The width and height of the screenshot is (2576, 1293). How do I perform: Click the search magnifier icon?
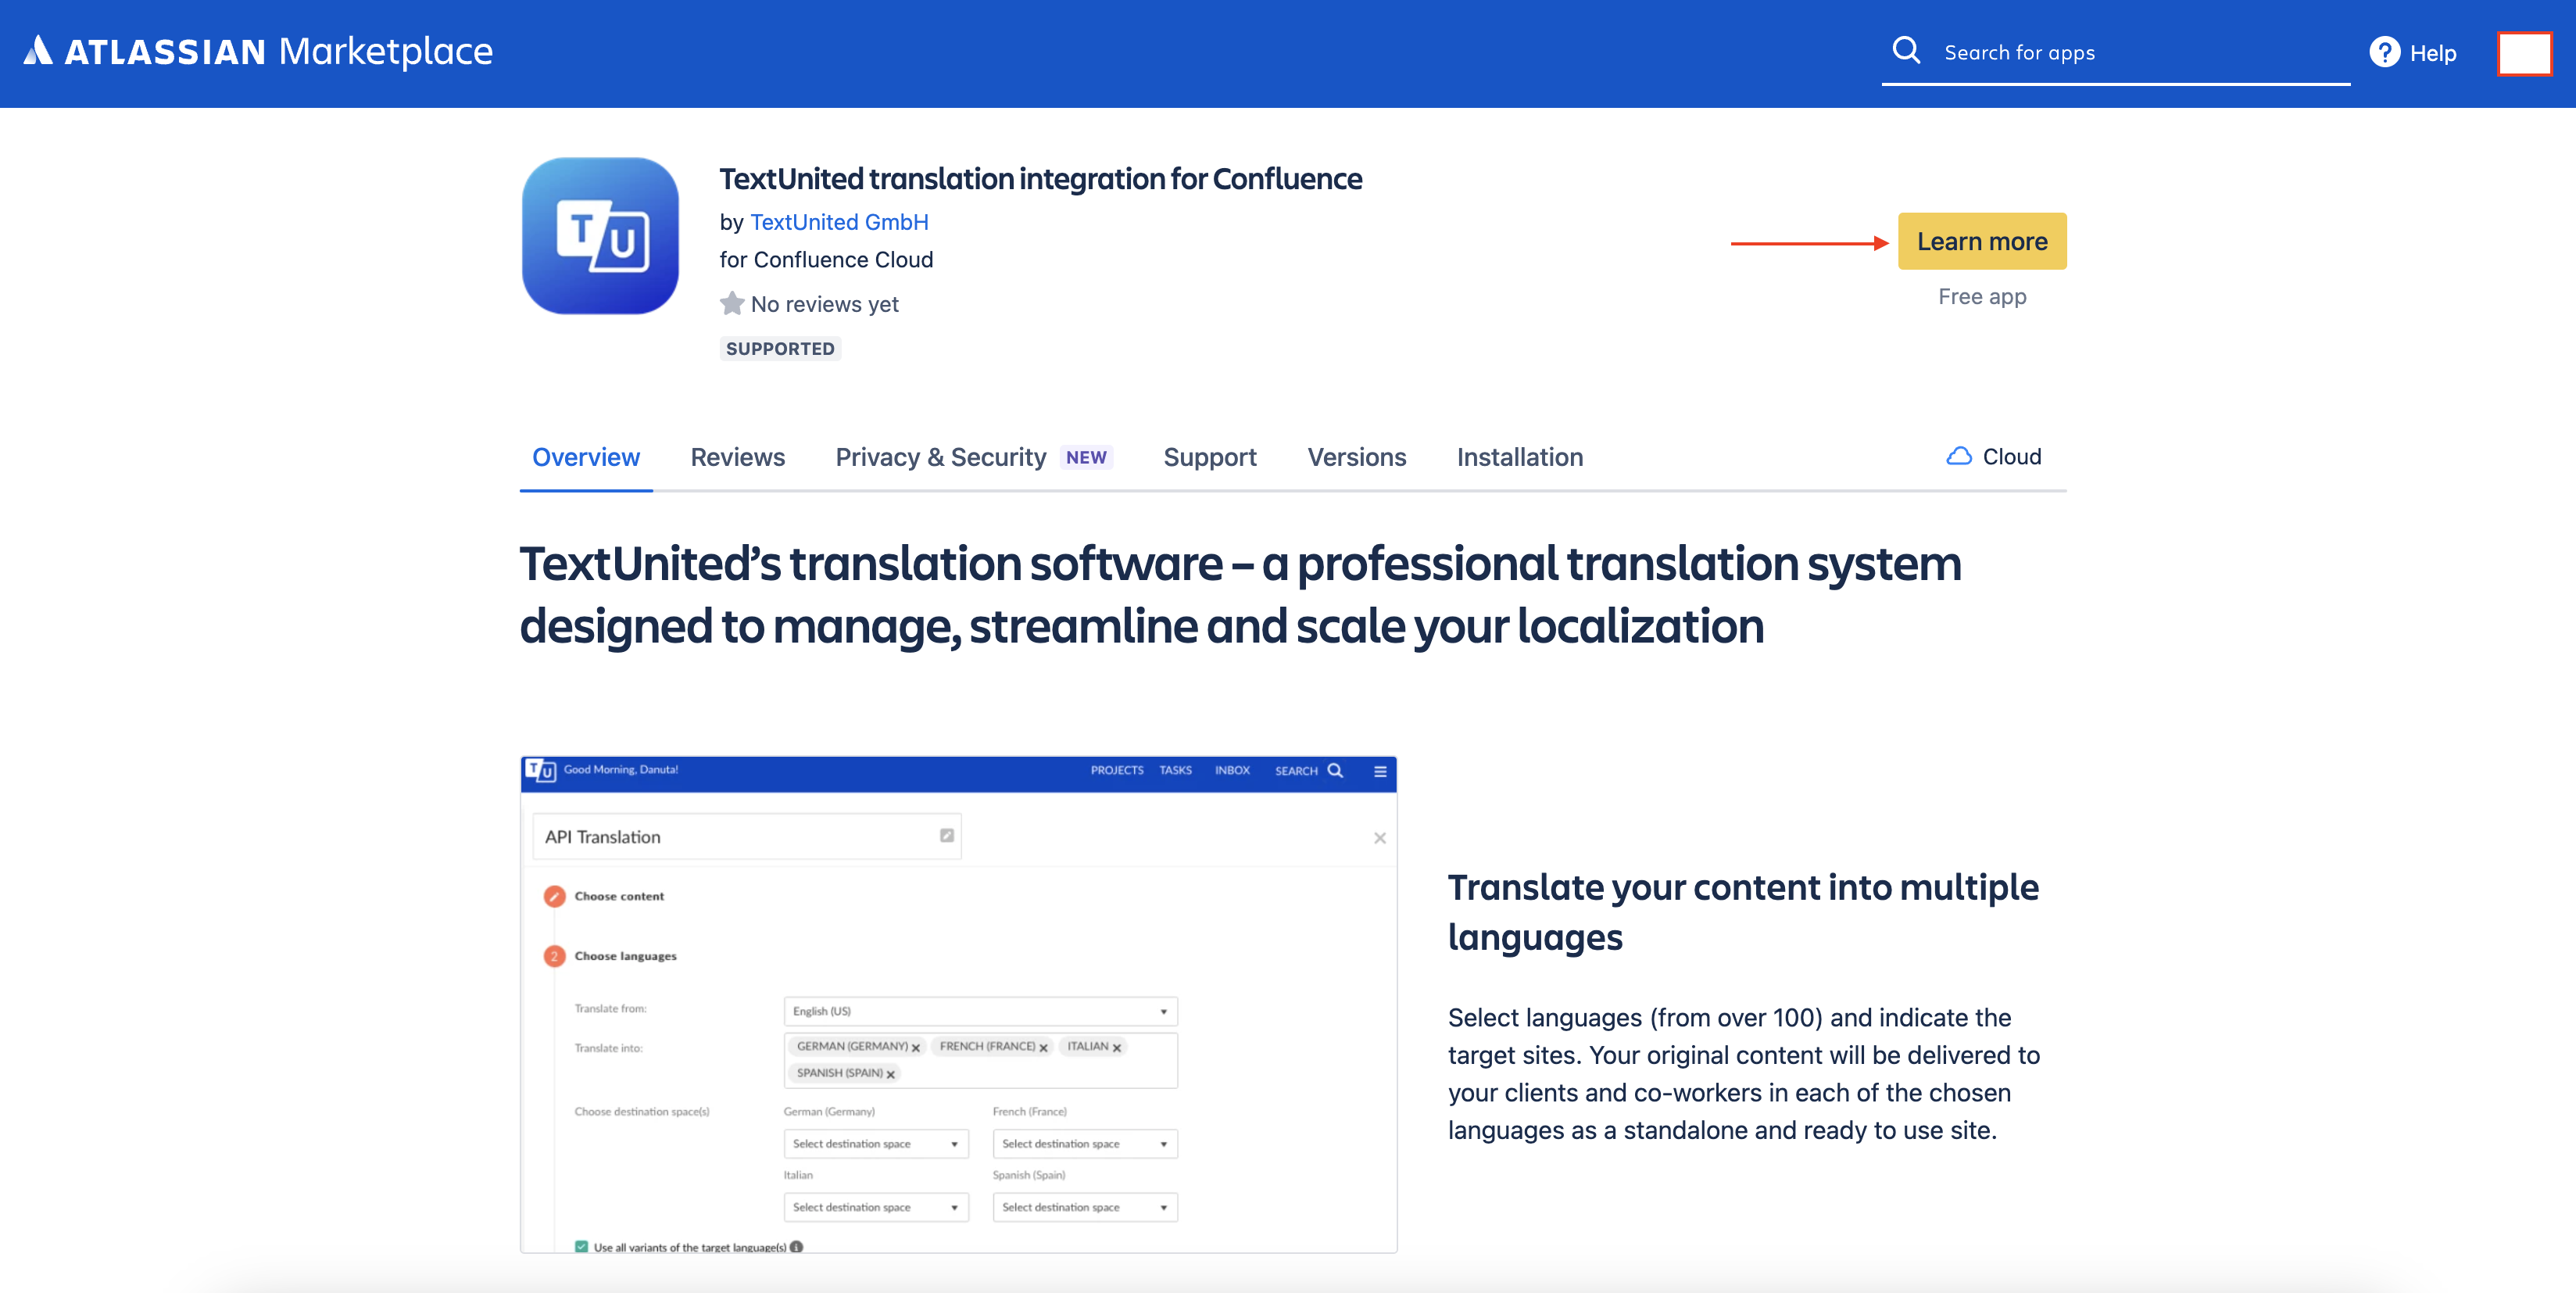click(1907, 51)
